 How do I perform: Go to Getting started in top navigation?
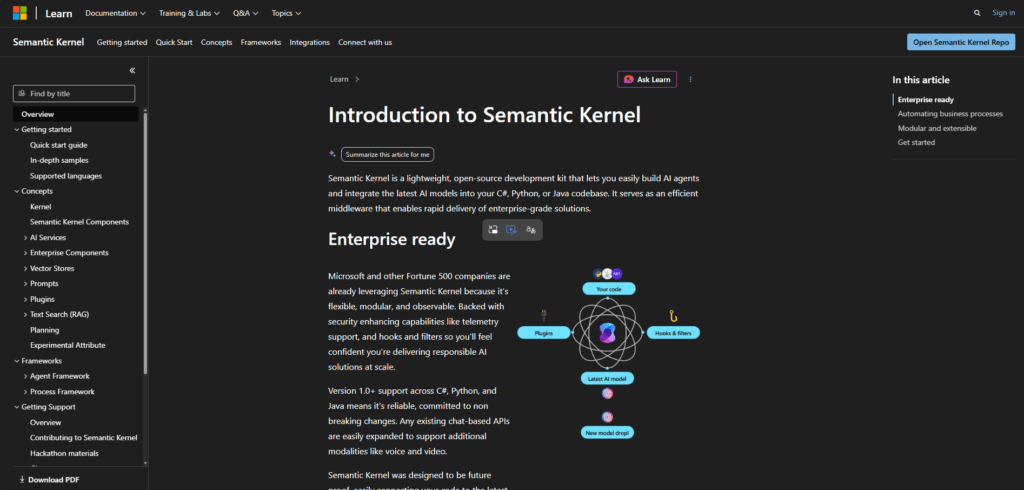point(122,42)
